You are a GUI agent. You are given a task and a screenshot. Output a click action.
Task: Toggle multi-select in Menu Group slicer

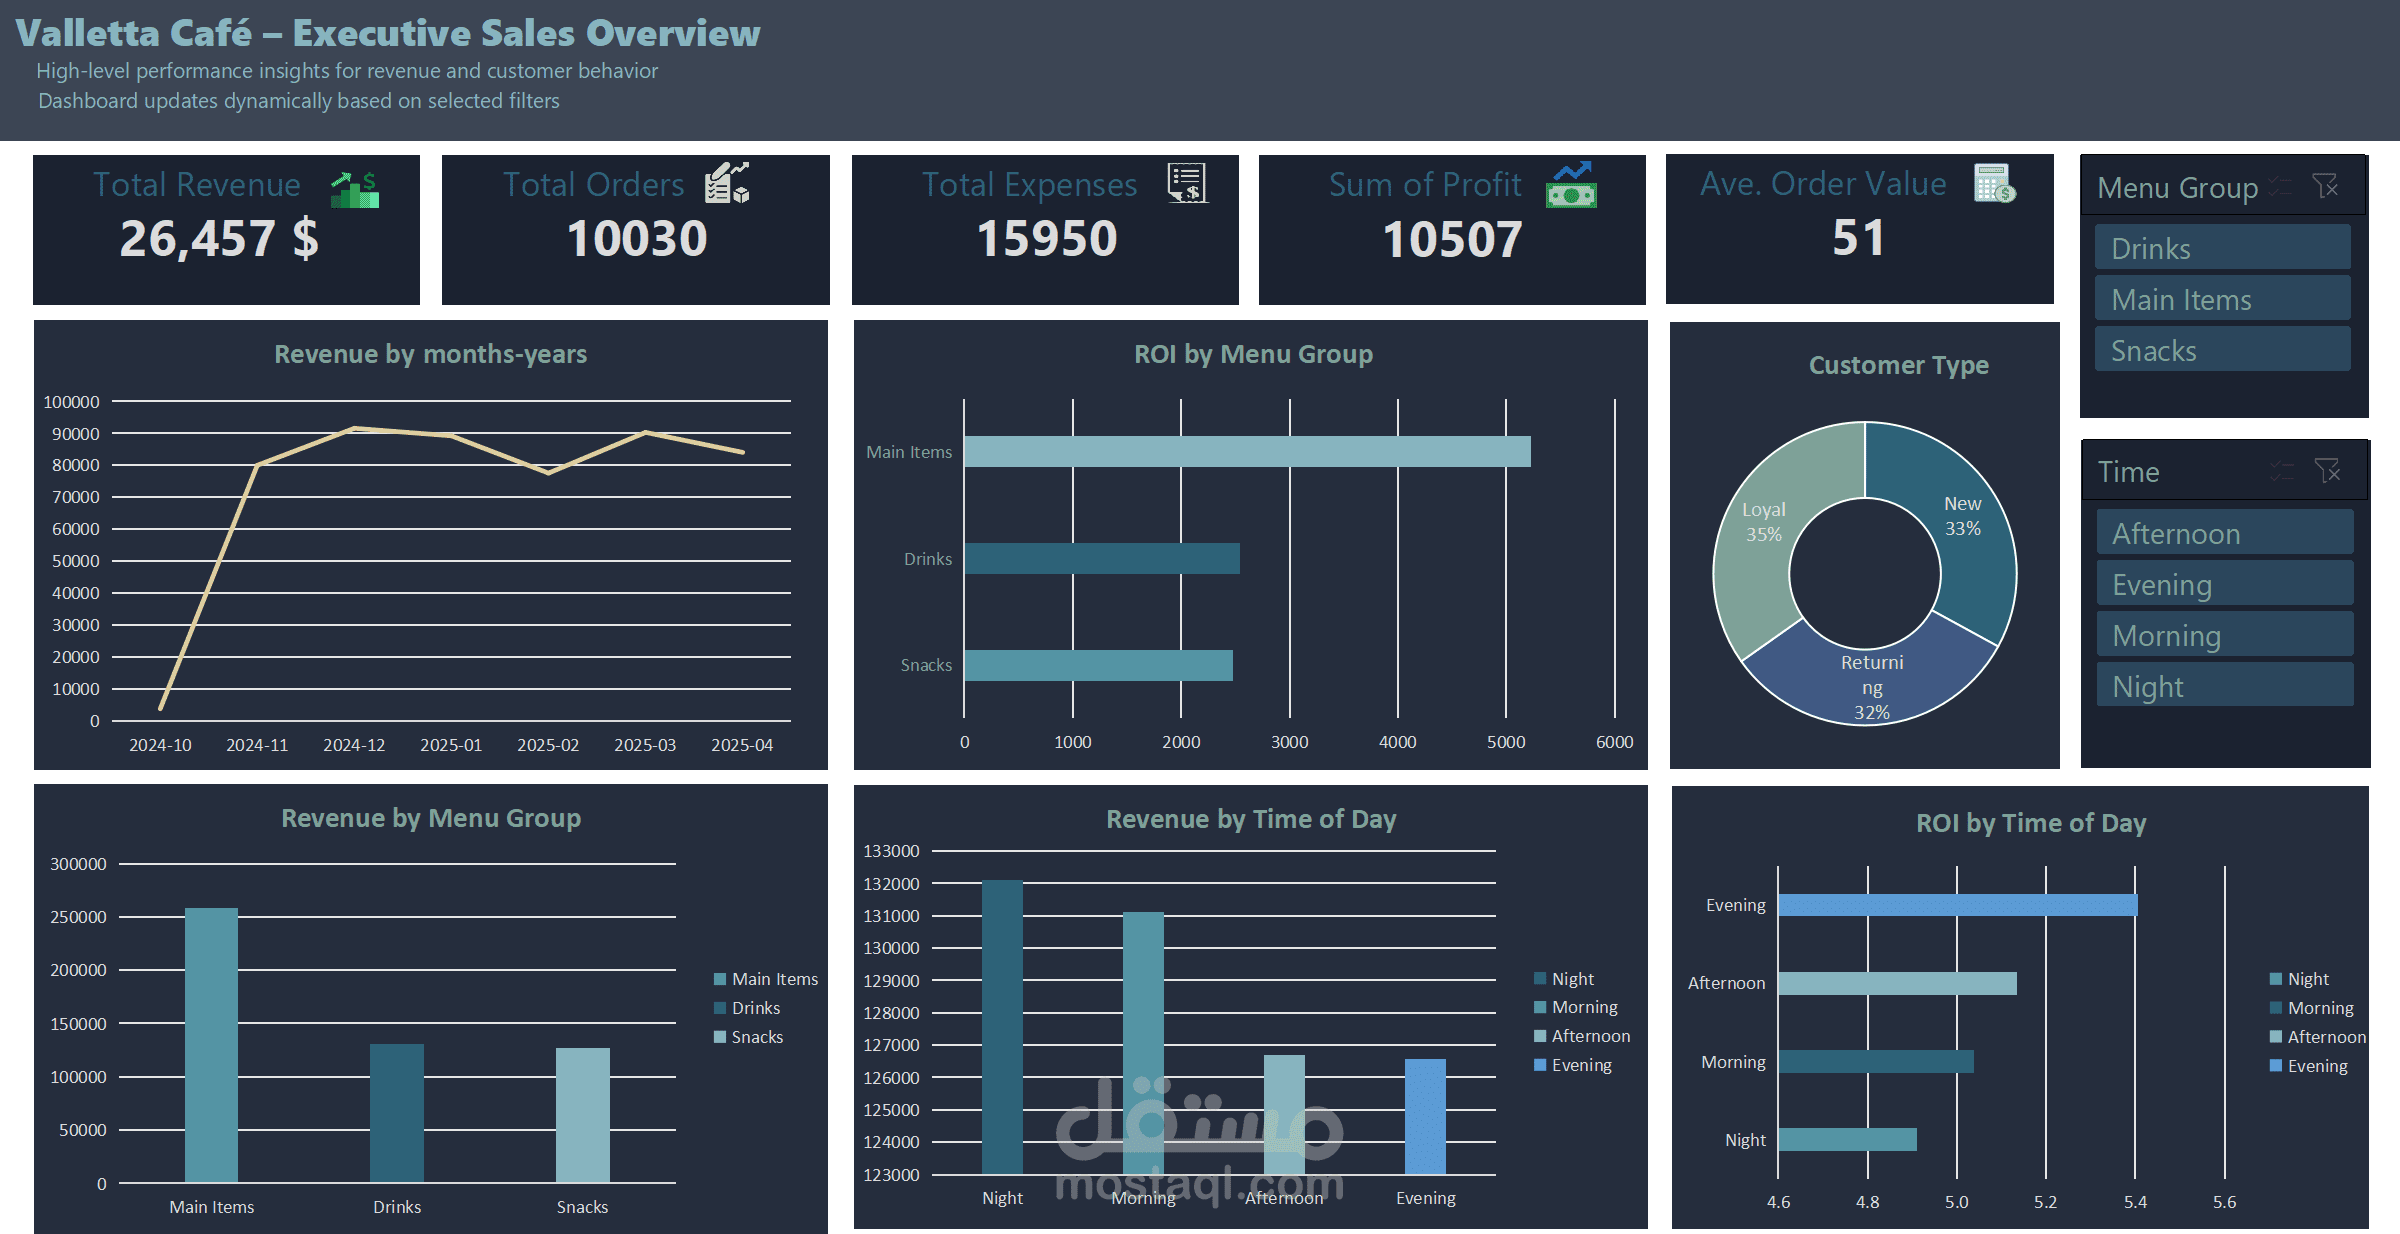click(2281, 186)
